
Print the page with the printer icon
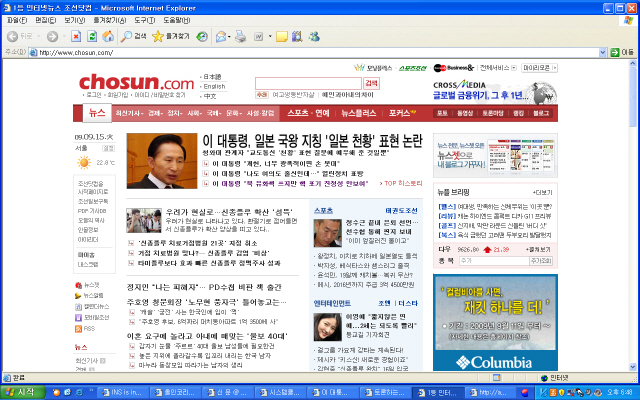[241, 37]
